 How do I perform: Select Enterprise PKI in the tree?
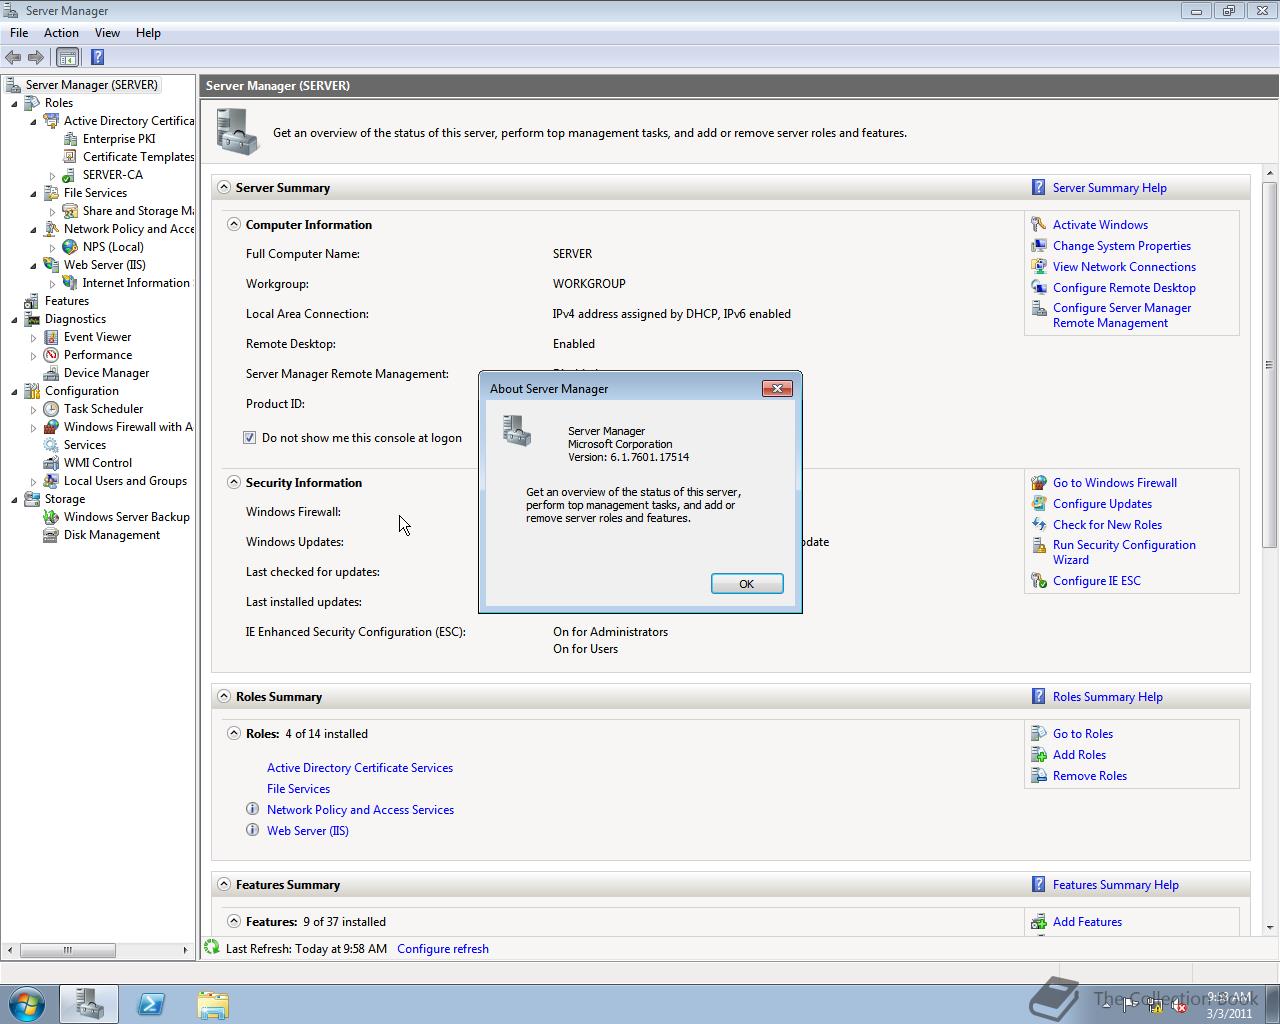click(119, 139)
